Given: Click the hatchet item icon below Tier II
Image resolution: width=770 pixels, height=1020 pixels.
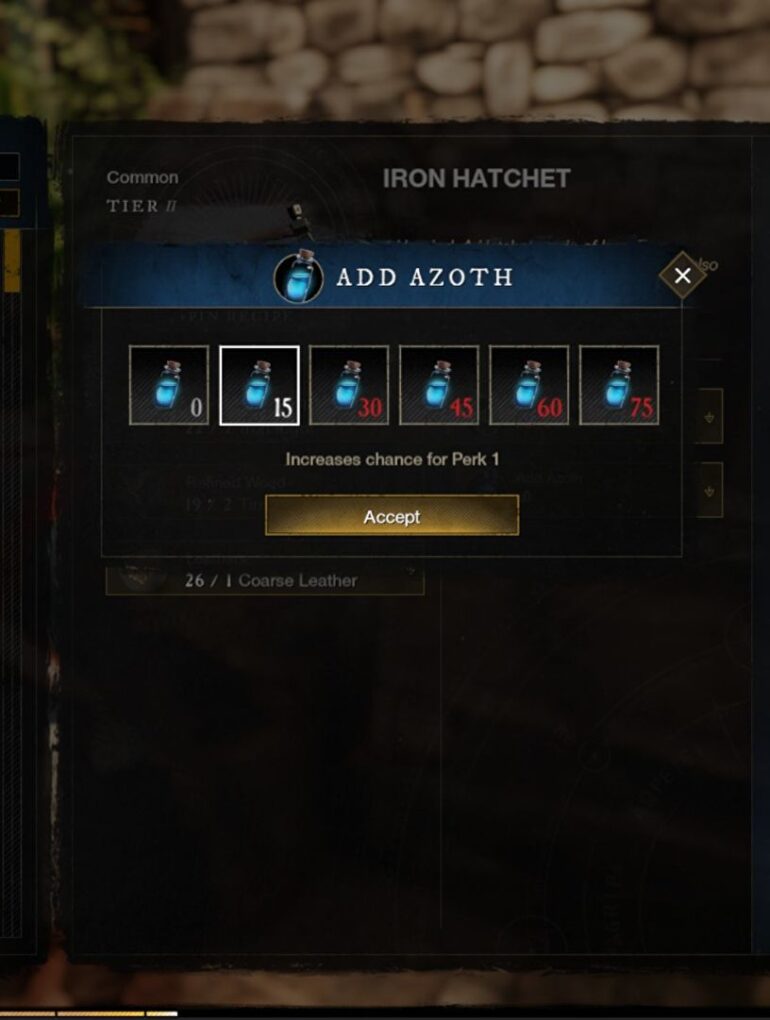Looking at the screenshot, I should coord(298,218).
